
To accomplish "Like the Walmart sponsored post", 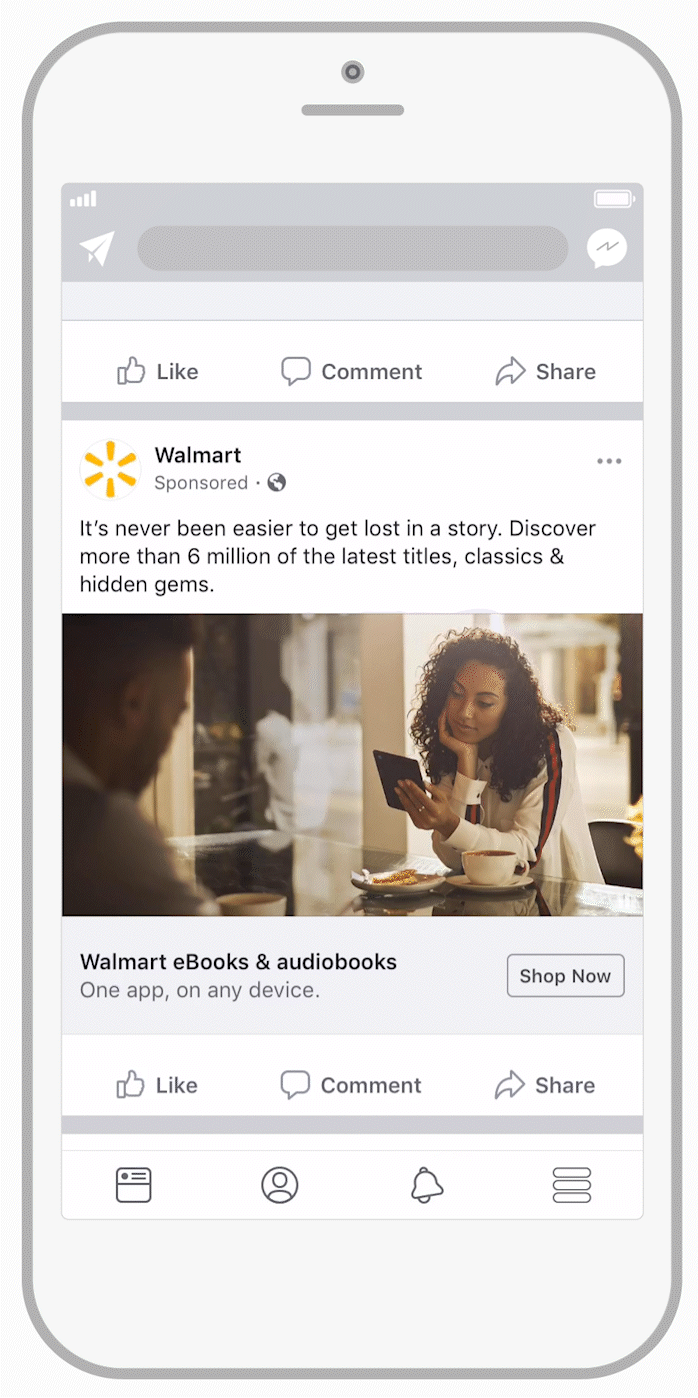I will tap(157, 1085).
